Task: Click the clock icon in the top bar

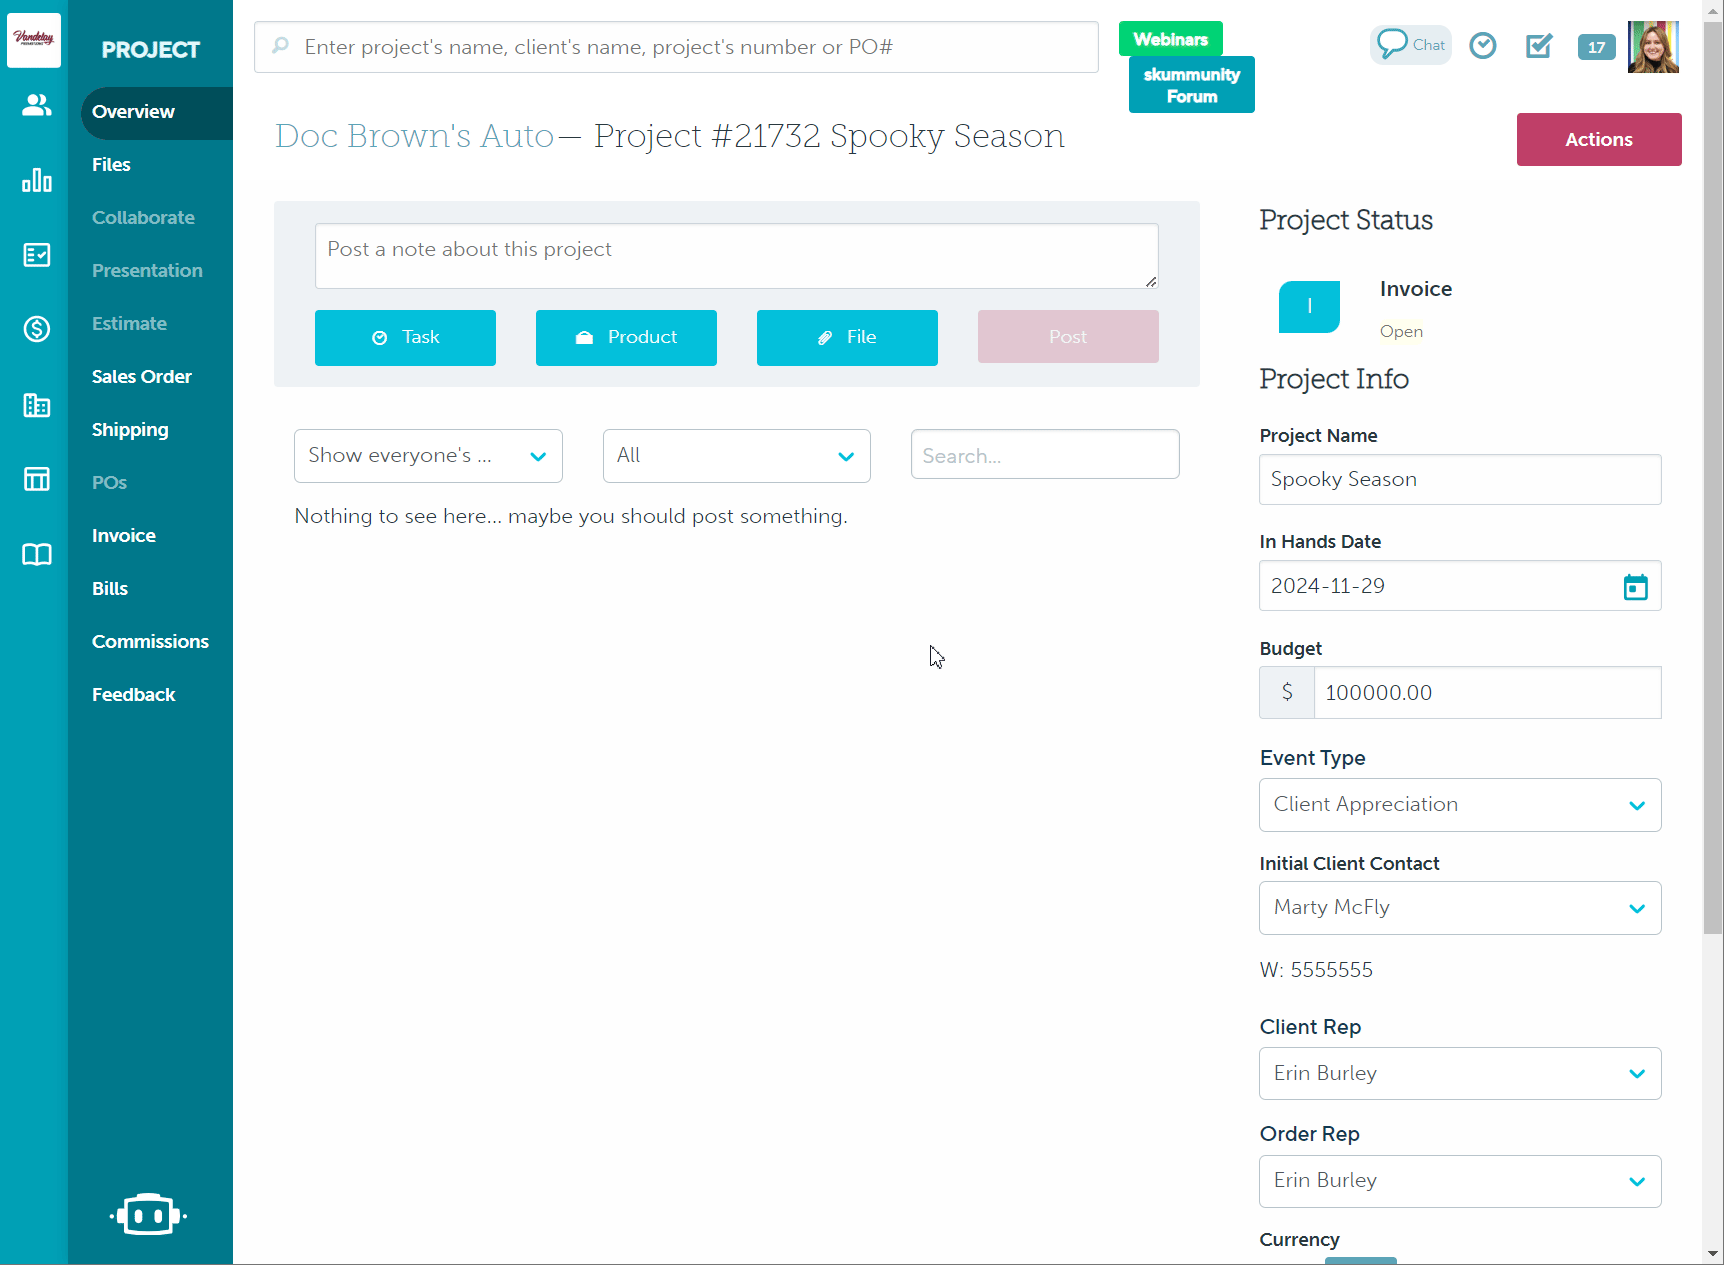Action: 1483,45
